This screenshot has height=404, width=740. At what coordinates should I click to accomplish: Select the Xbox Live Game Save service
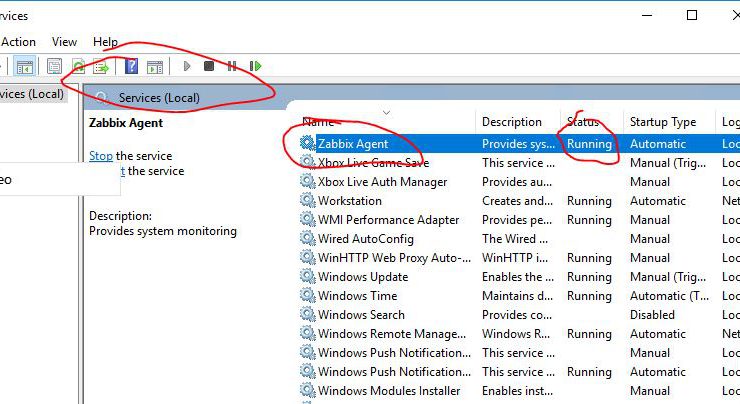[x=373, y=163]
